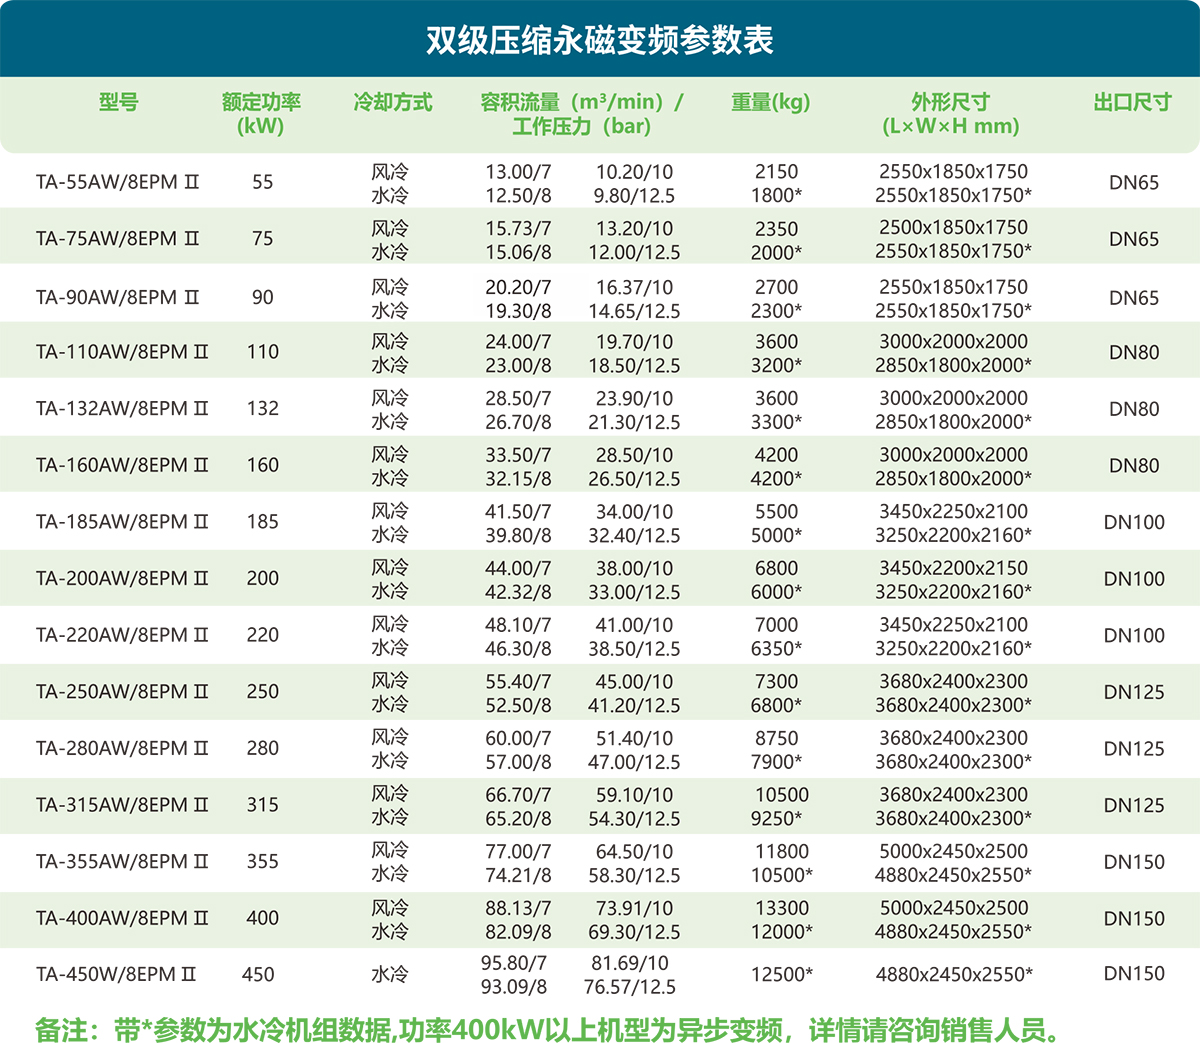The height and width of the screenshot is (1043, 1200).
Task: Select model TA-55AW/8EPM II cell
Action: (117, 182)
